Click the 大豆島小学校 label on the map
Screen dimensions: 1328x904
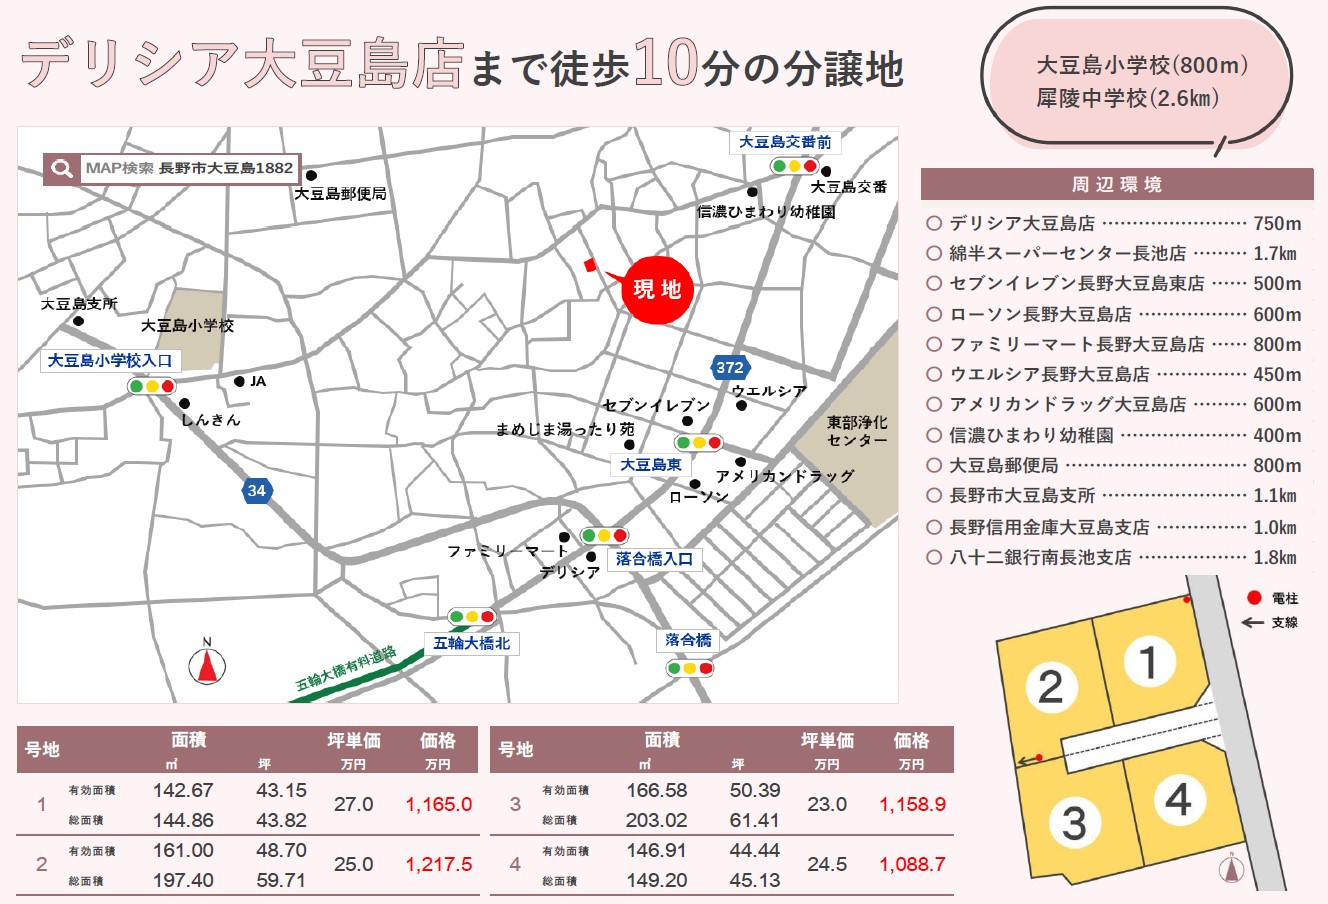(187, 325)
